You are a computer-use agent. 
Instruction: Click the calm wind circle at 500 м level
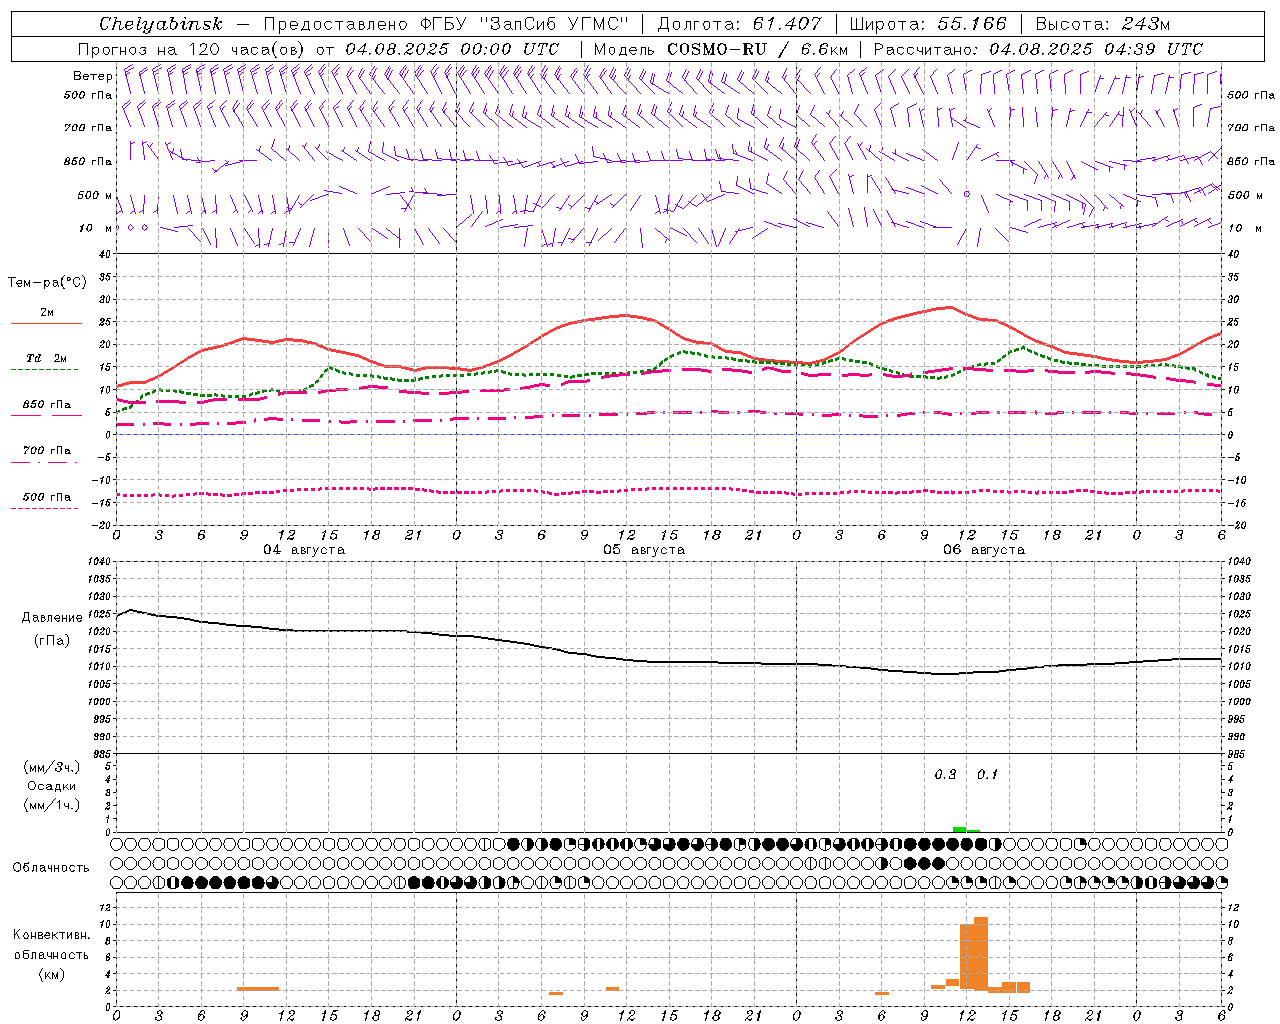point(967,194)
